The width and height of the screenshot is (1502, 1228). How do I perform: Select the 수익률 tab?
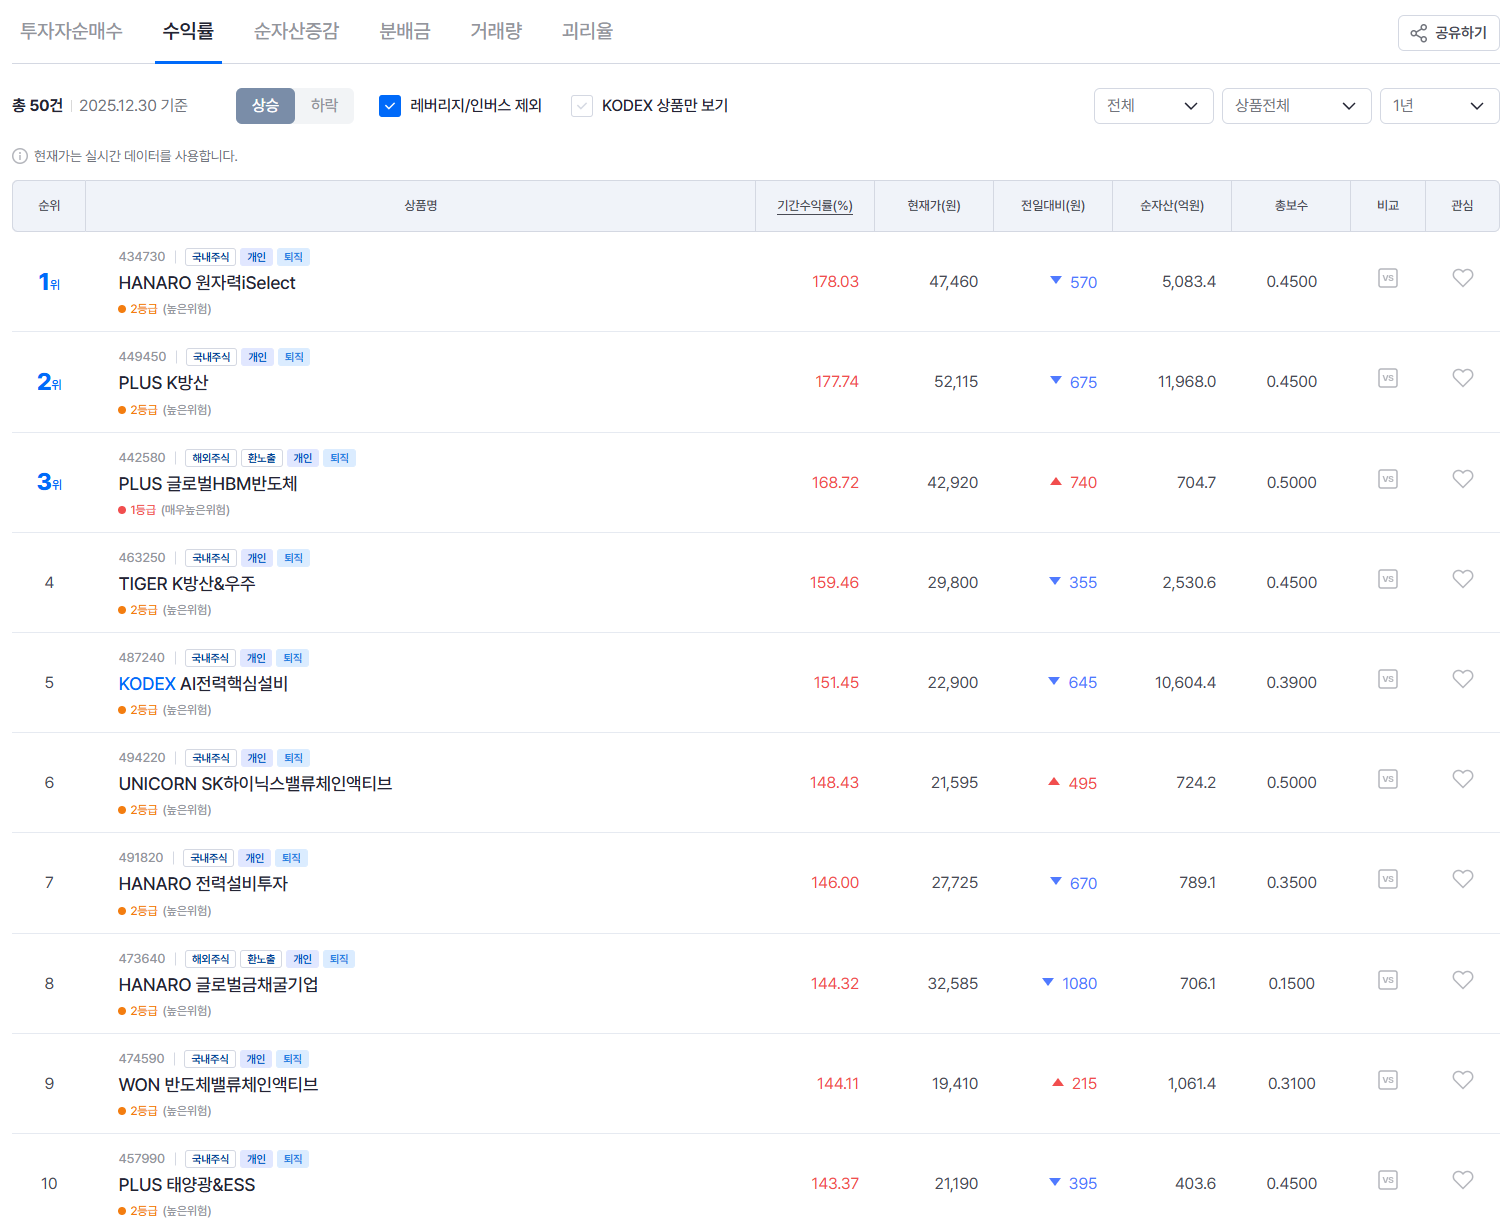click(x=188, y=31)
